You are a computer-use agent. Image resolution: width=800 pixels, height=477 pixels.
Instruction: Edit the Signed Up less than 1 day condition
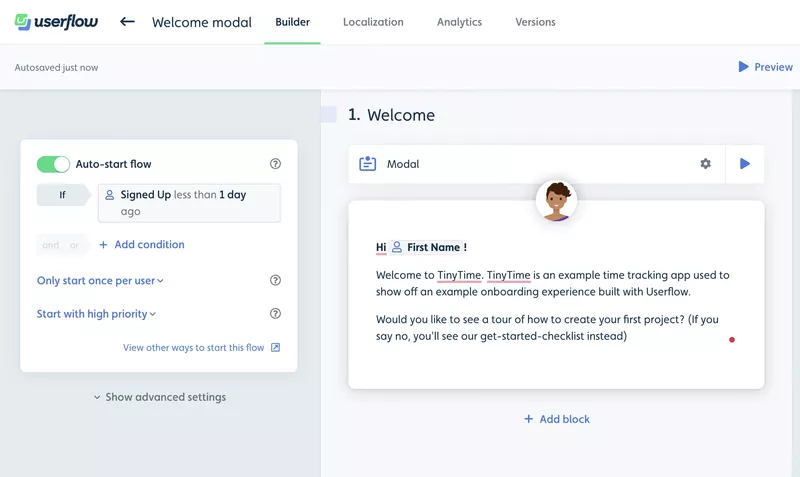pos(189,203)
